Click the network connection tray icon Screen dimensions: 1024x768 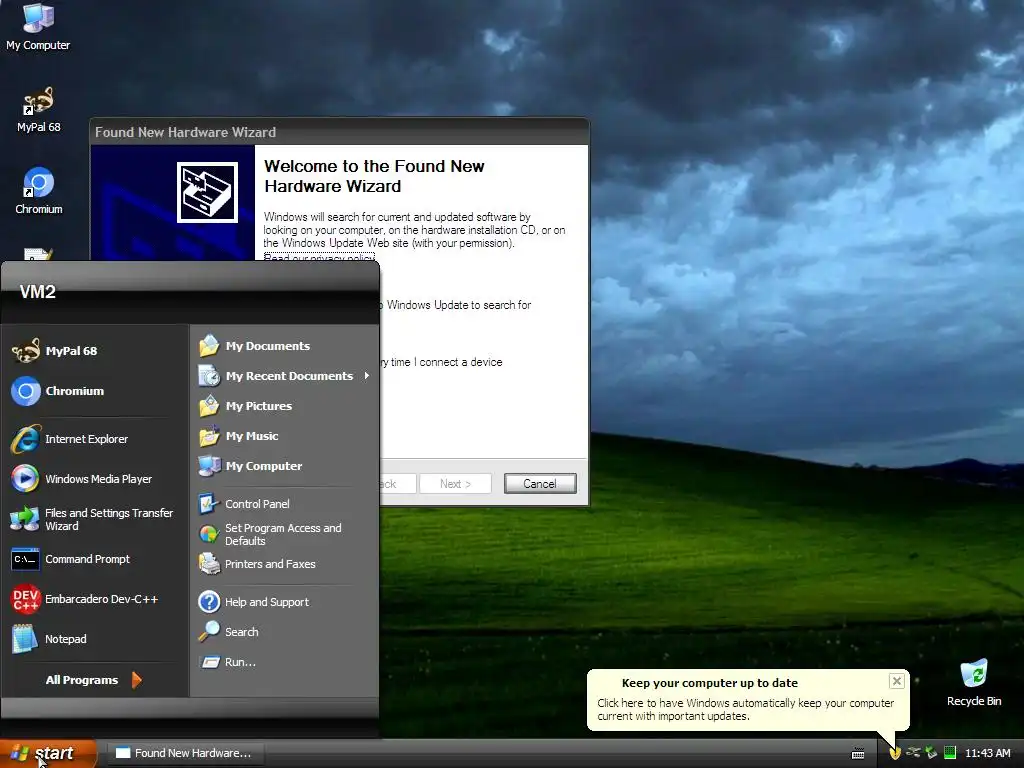913,753
